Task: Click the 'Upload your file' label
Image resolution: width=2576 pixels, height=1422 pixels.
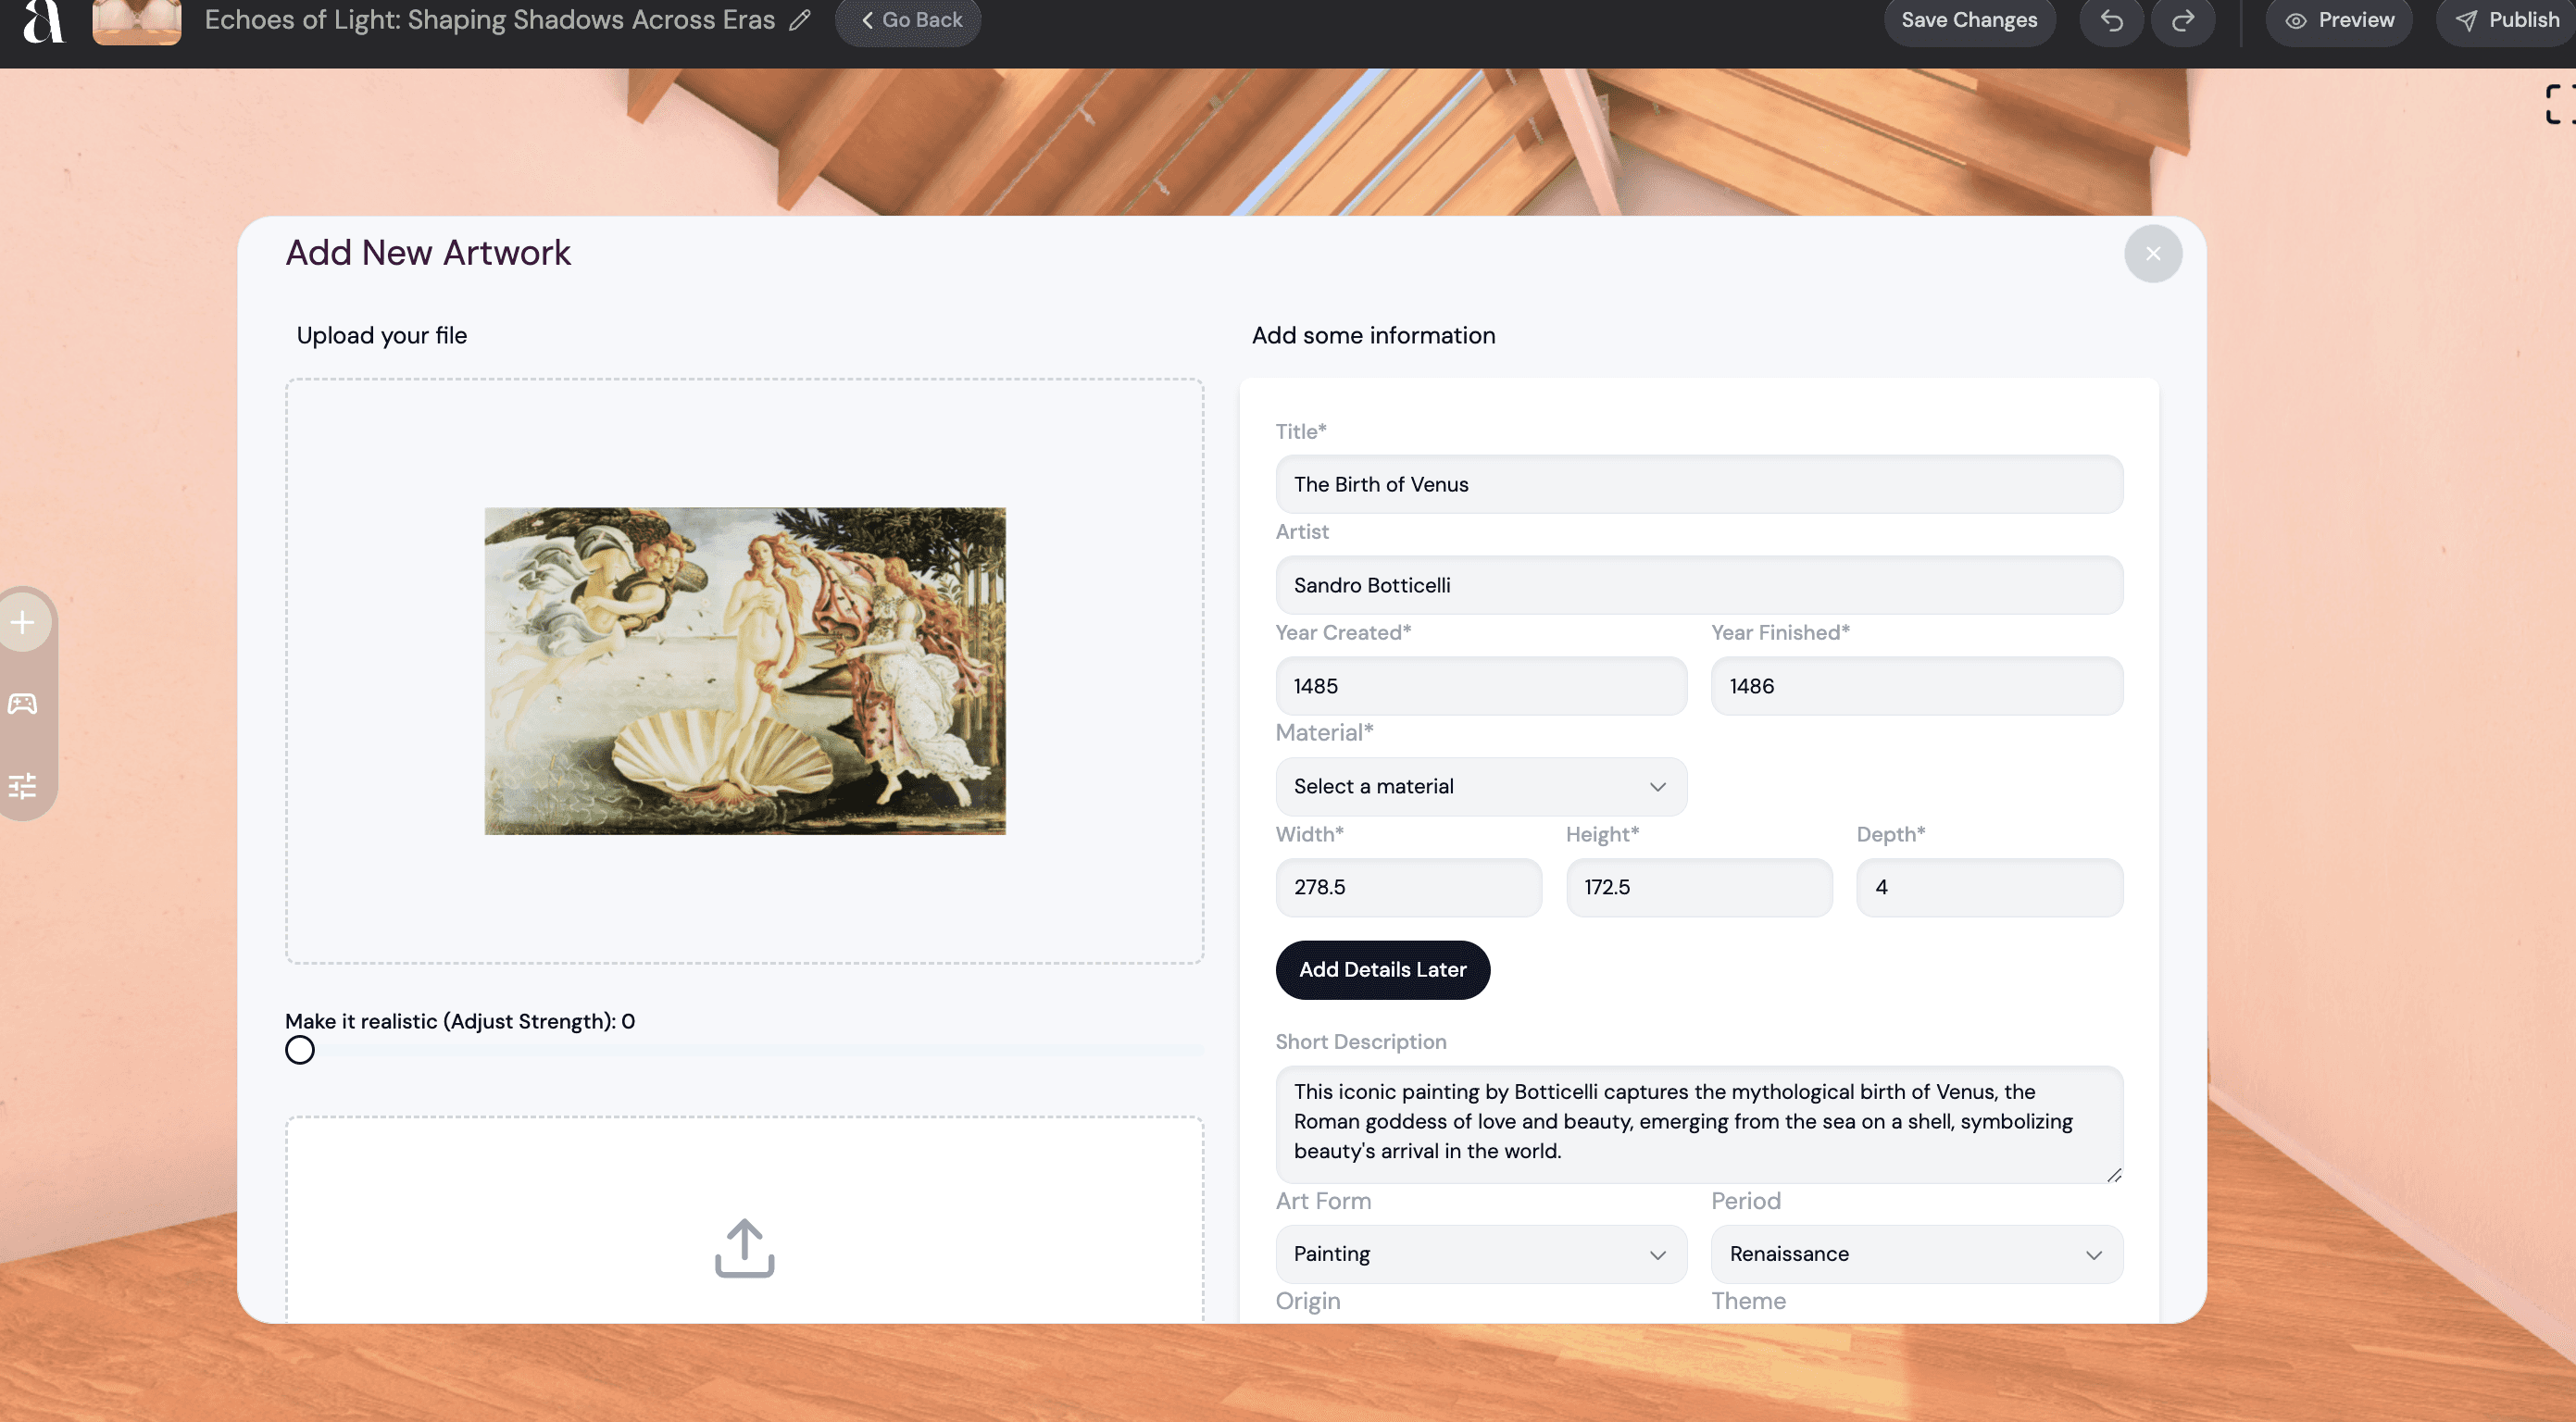Action: coord(382,336)
